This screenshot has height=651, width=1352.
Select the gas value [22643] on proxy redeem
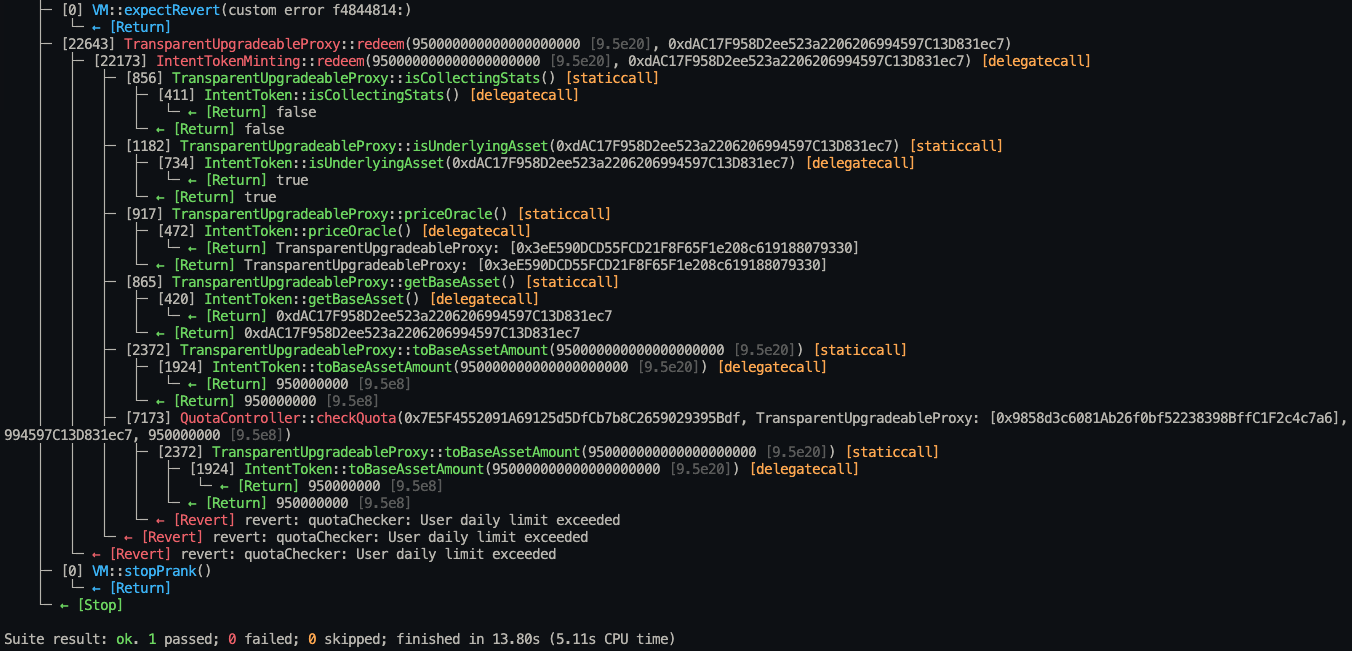click(x=88, y=44)
